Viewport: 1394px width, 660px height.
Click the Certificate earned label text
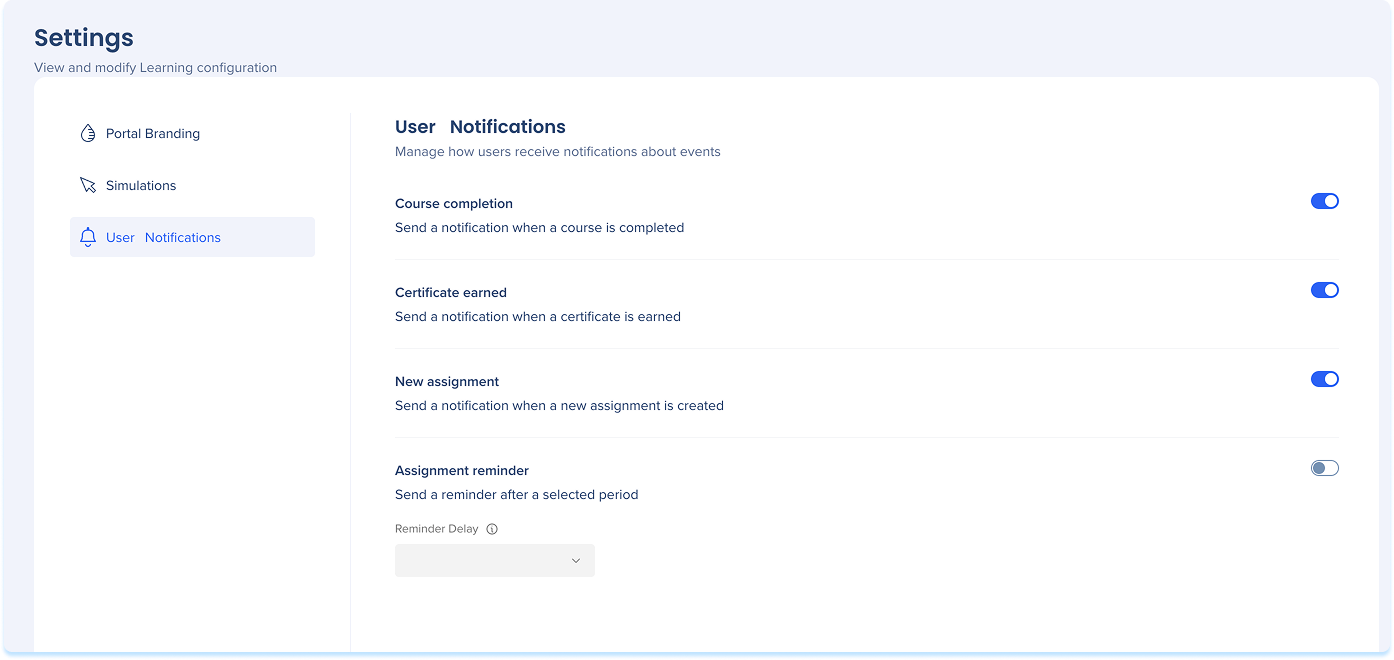pos(451,292)
